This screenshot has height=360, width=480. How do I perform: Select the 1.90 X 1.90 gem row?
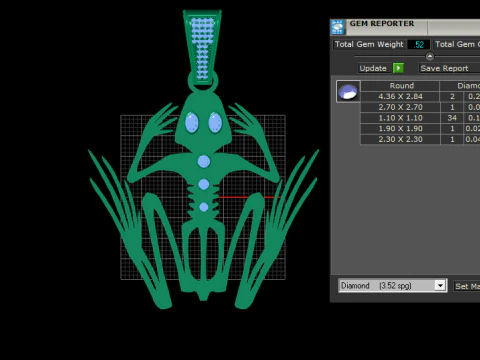point(420,128)
